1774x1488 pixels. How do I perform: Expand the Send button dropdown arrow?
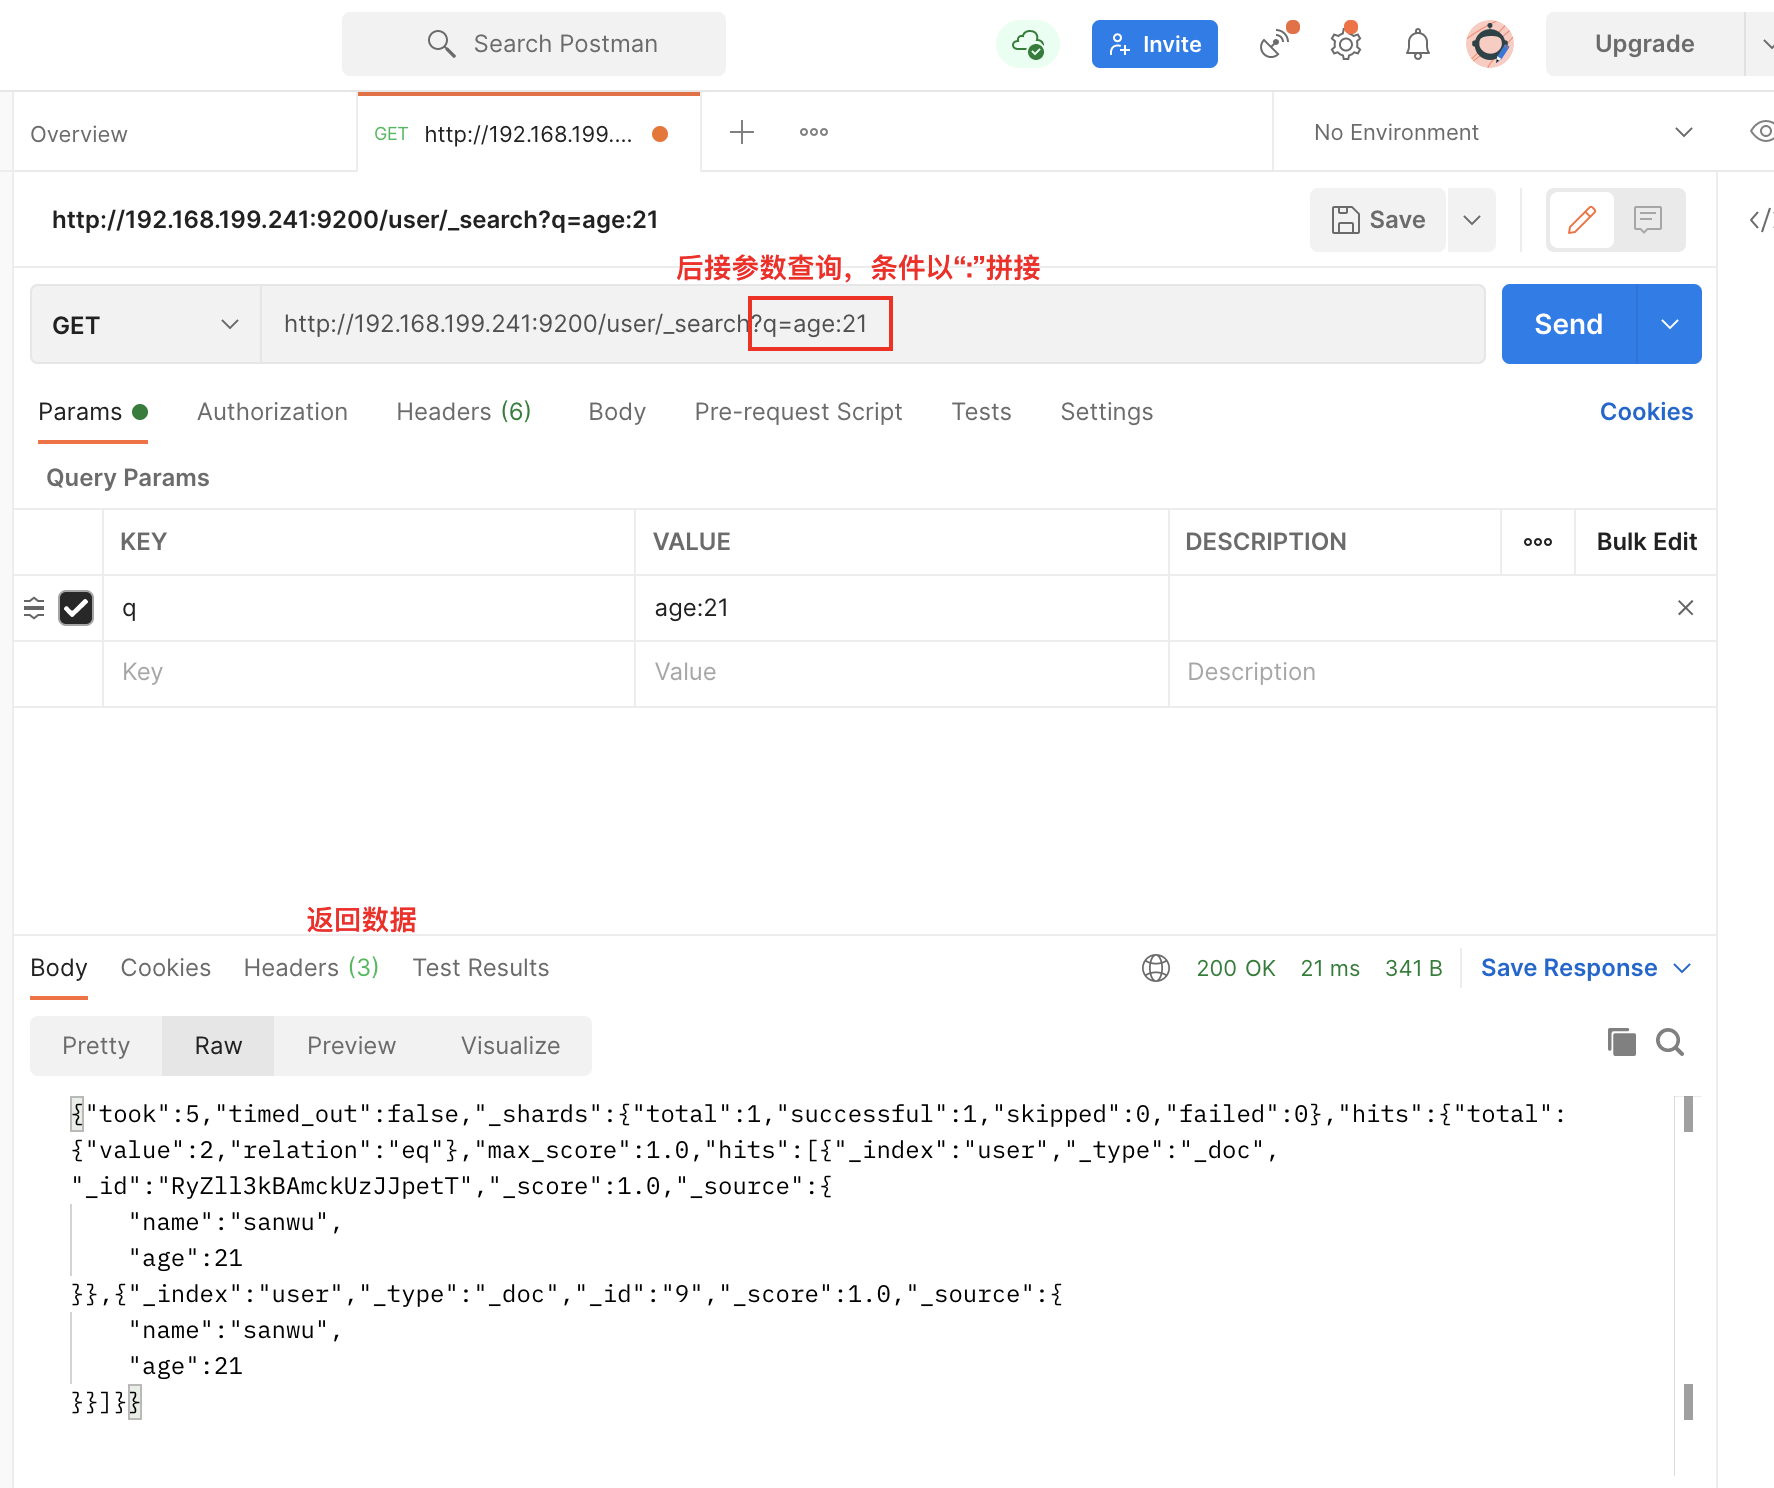click(1670, 324)
